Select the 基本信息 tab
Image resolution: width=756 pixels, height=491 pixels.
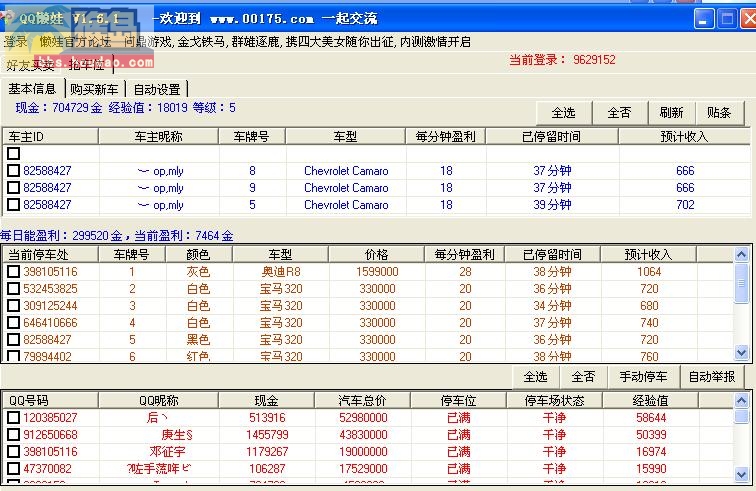[x=32, y=89]
